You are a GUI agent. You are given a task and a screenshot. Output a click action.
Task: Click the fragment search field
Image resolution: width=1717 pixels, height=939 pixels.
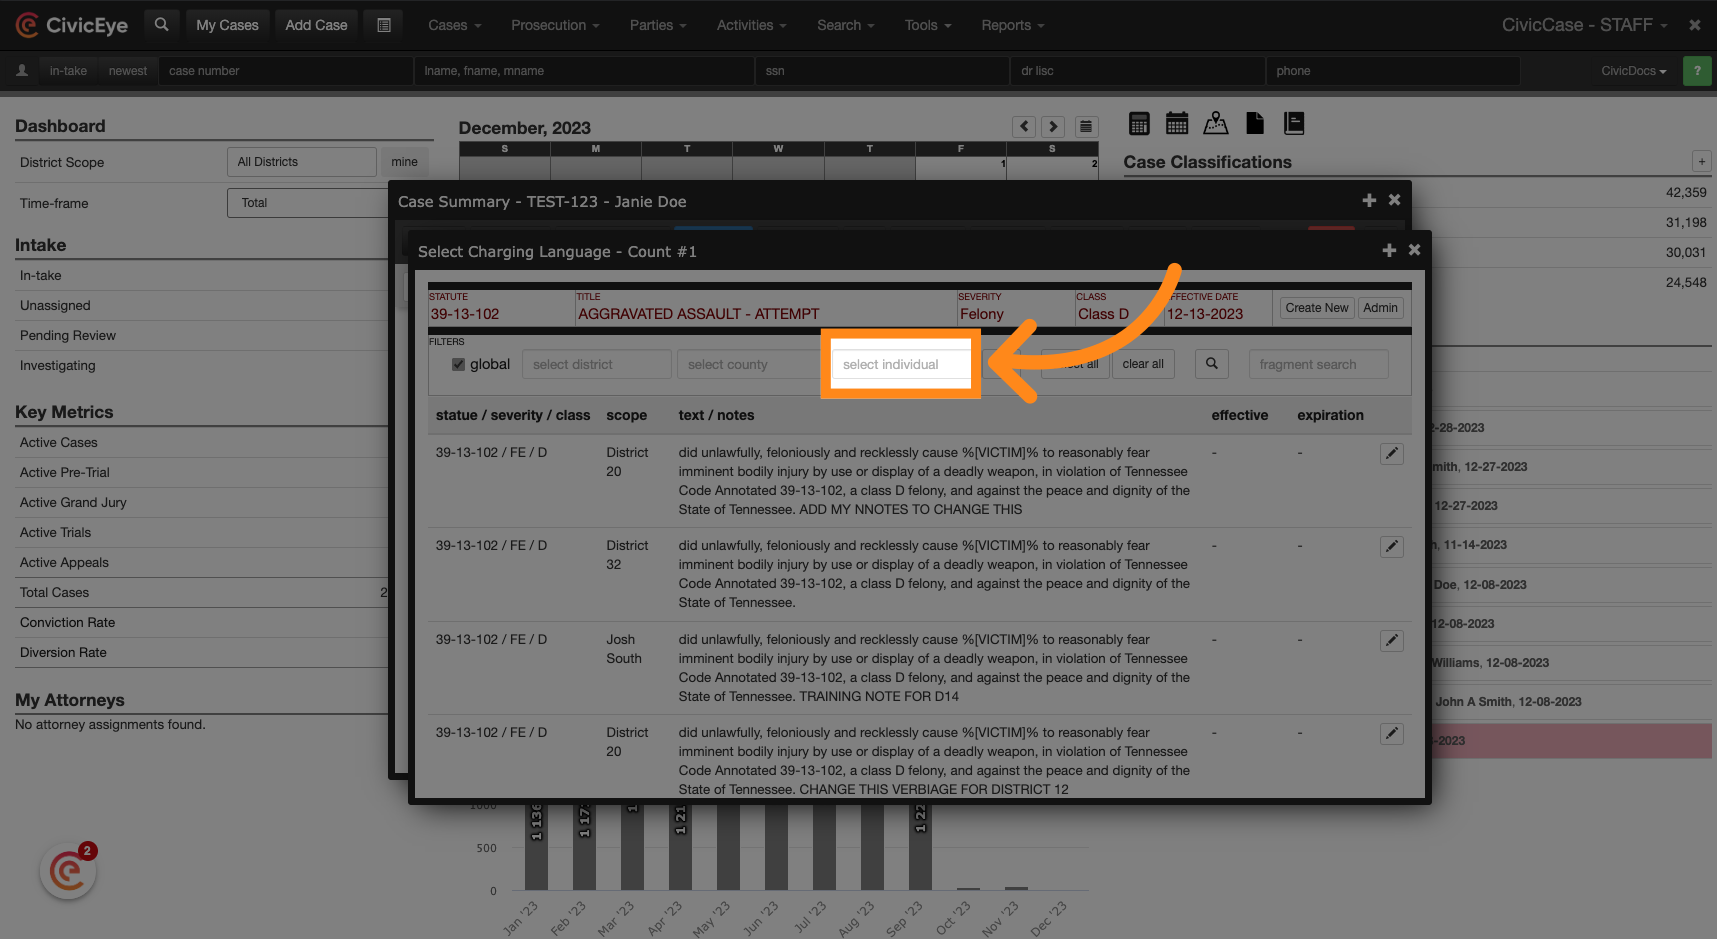click(1318, 364)
